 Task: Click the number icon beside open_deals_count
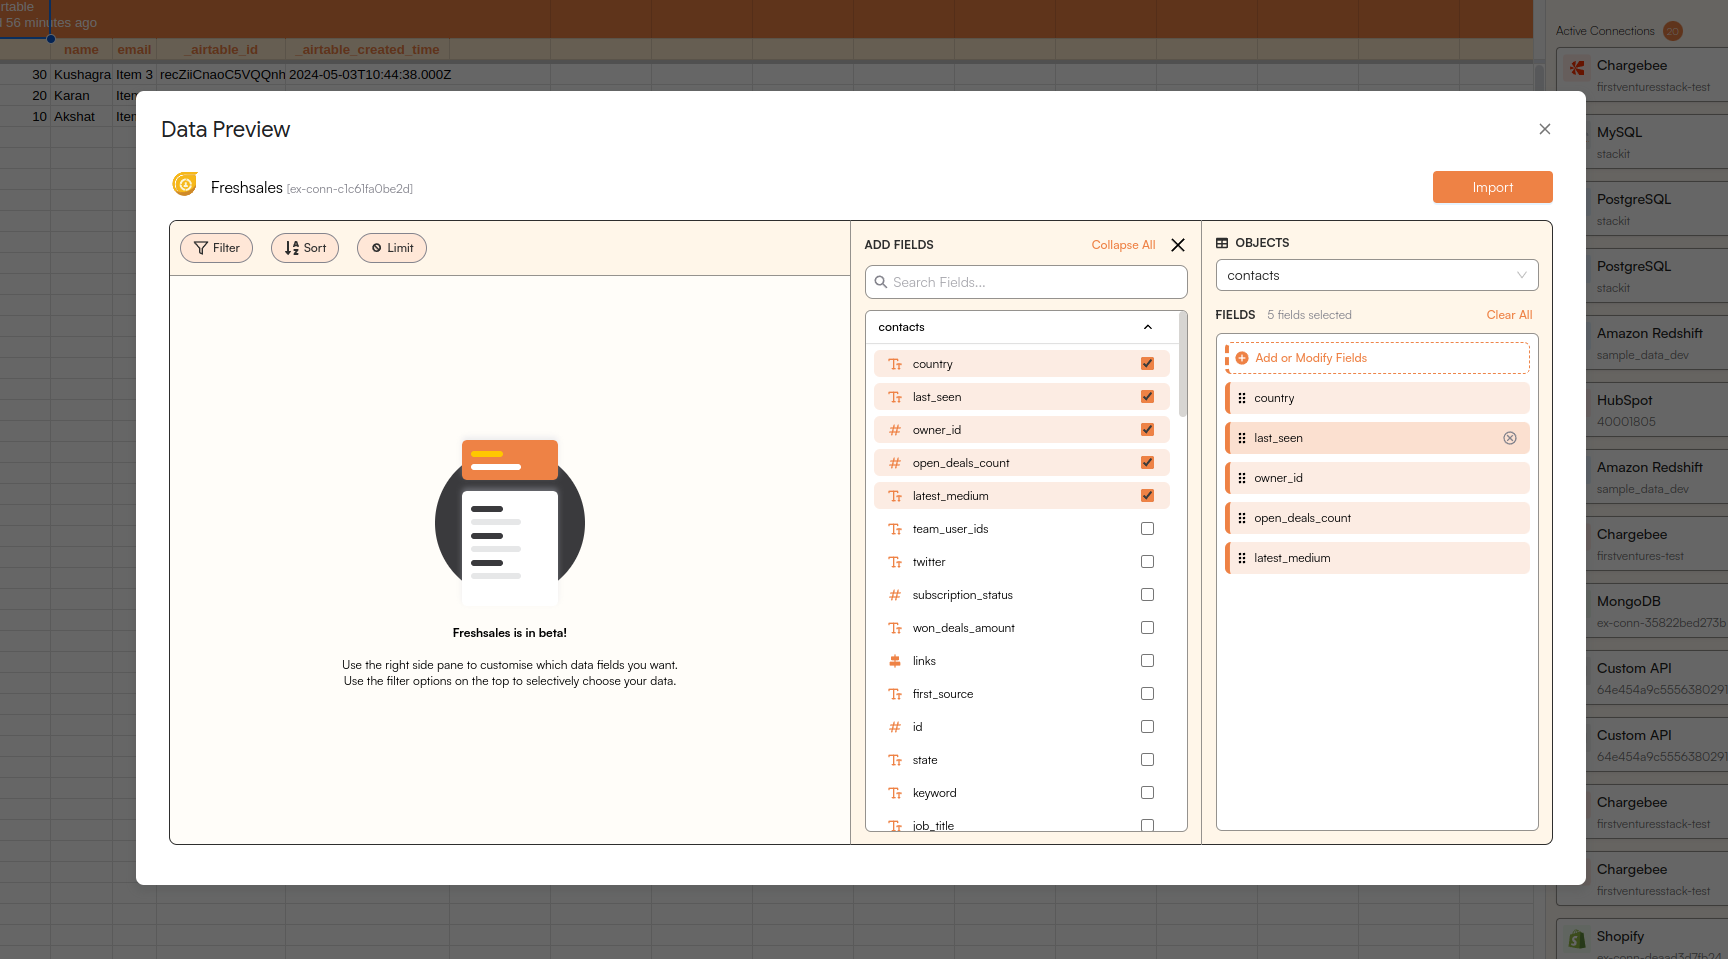895,463
